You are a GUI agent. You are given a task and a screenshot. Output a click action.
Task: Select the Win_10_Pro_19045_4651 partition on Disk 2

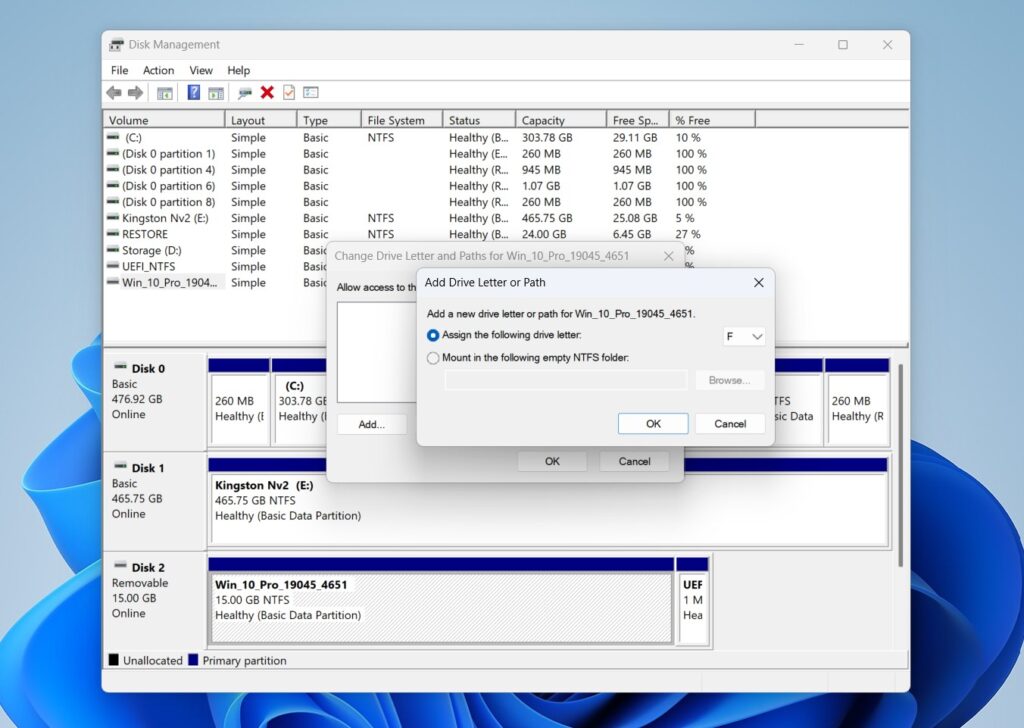pos(441,609)
